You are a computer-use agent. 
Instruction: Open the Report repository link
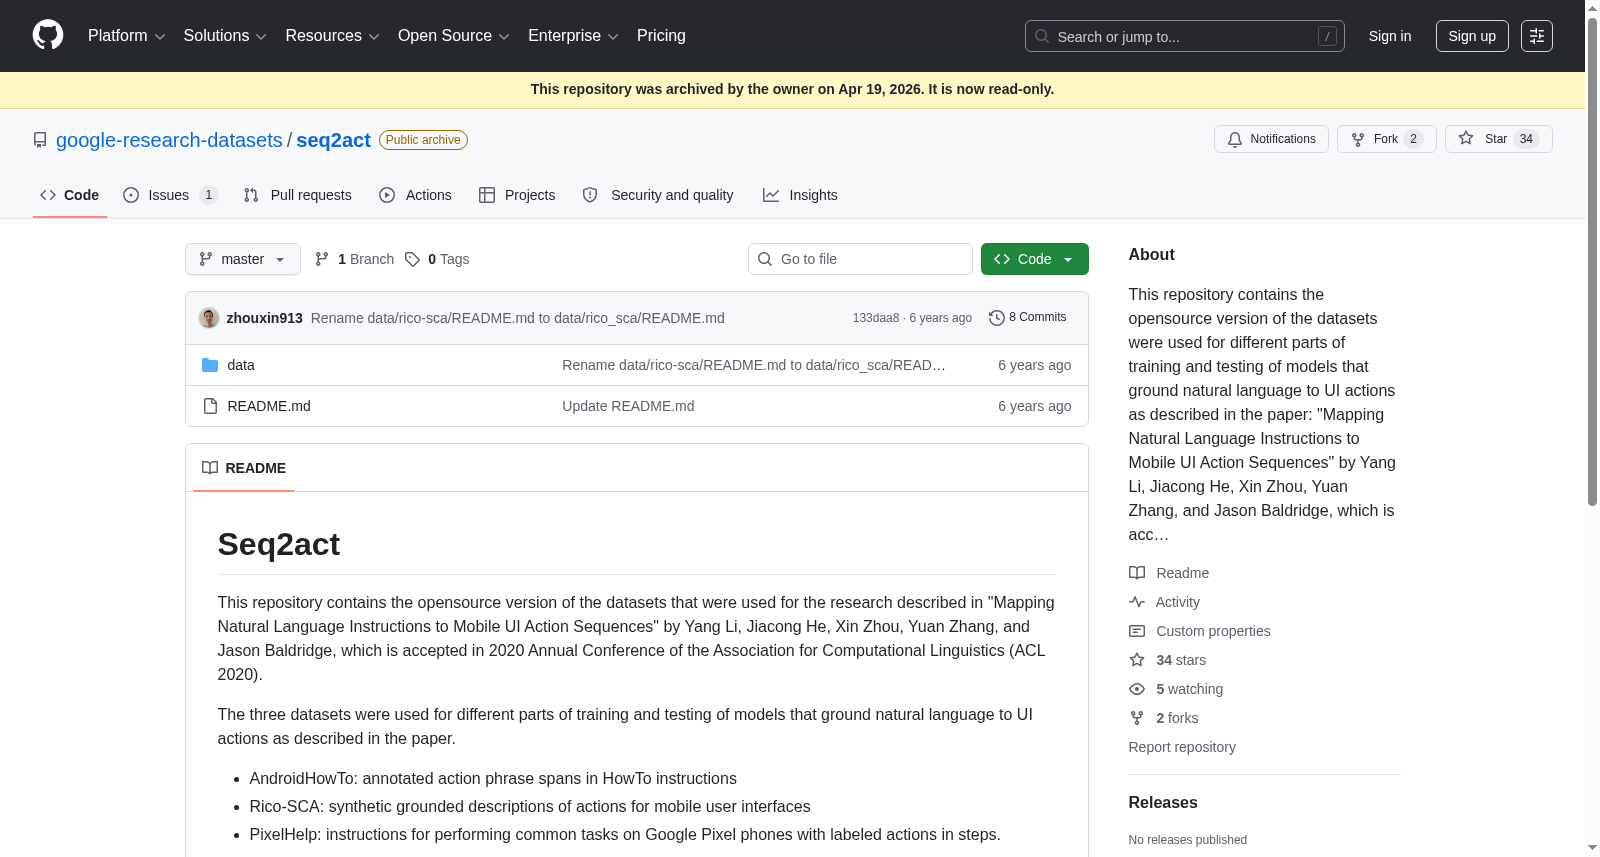click(1182, 747)
